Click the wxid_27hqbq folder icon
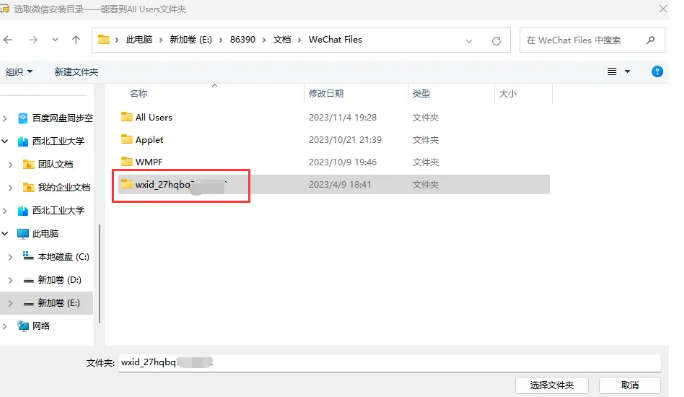The image size is (684, 397). coord(127,184)
